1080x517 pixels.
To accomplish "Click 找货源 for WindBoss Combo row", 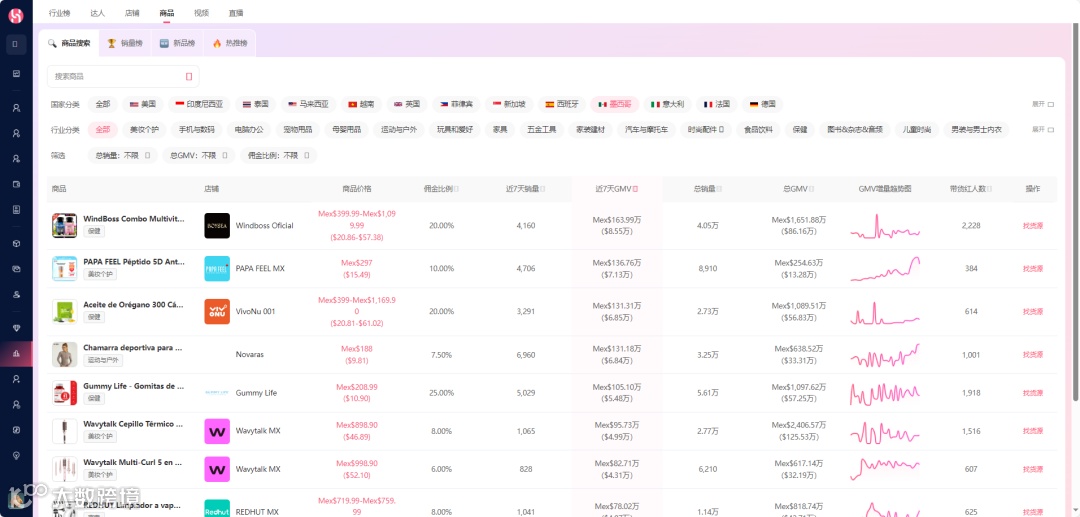I will pyautogui.click(x=1032, y=226).
